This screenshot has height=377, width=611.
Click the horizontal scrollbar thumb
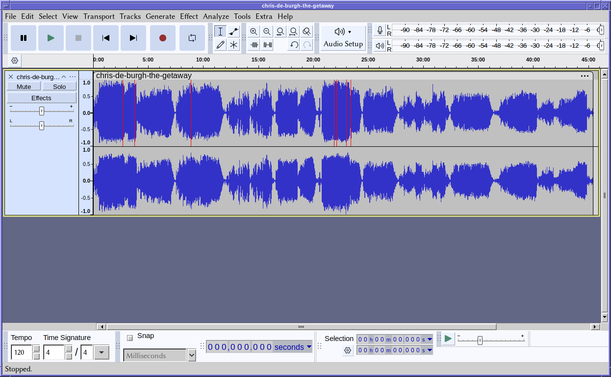(302, 327)
